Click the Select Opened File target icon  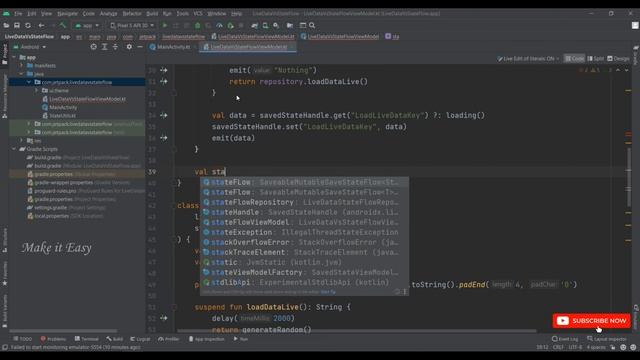[x=93, y=47]
